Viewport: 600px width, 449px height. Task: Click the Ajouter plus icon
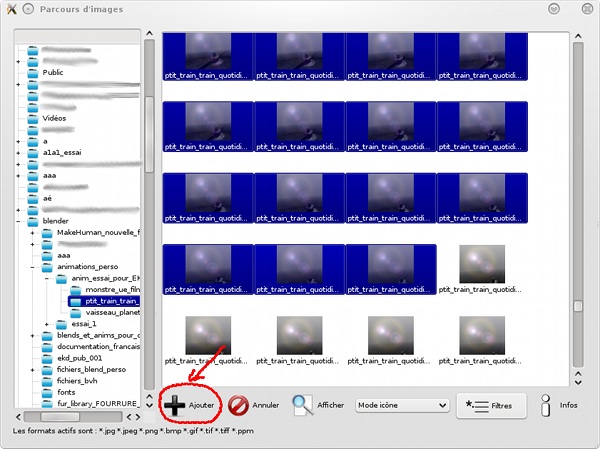tap(174, 405)
